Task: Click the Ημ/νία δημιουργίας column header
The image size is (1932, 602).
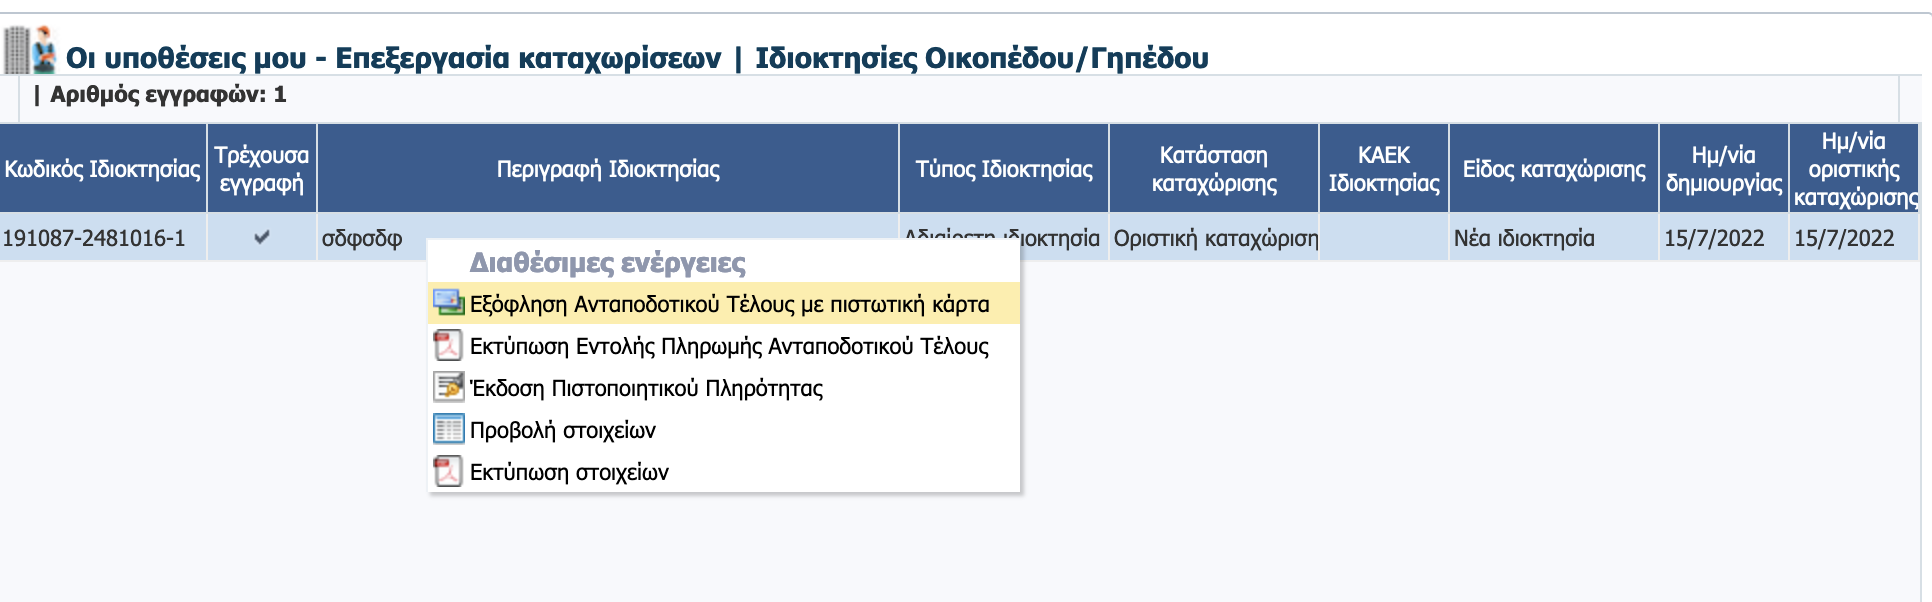Action: pyautogui.click(x=1723, y=169)
